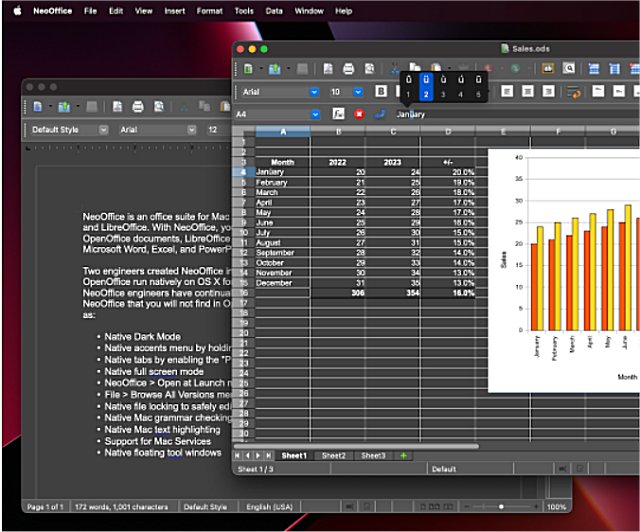Open the Function Wizard in formula bar

338,114
